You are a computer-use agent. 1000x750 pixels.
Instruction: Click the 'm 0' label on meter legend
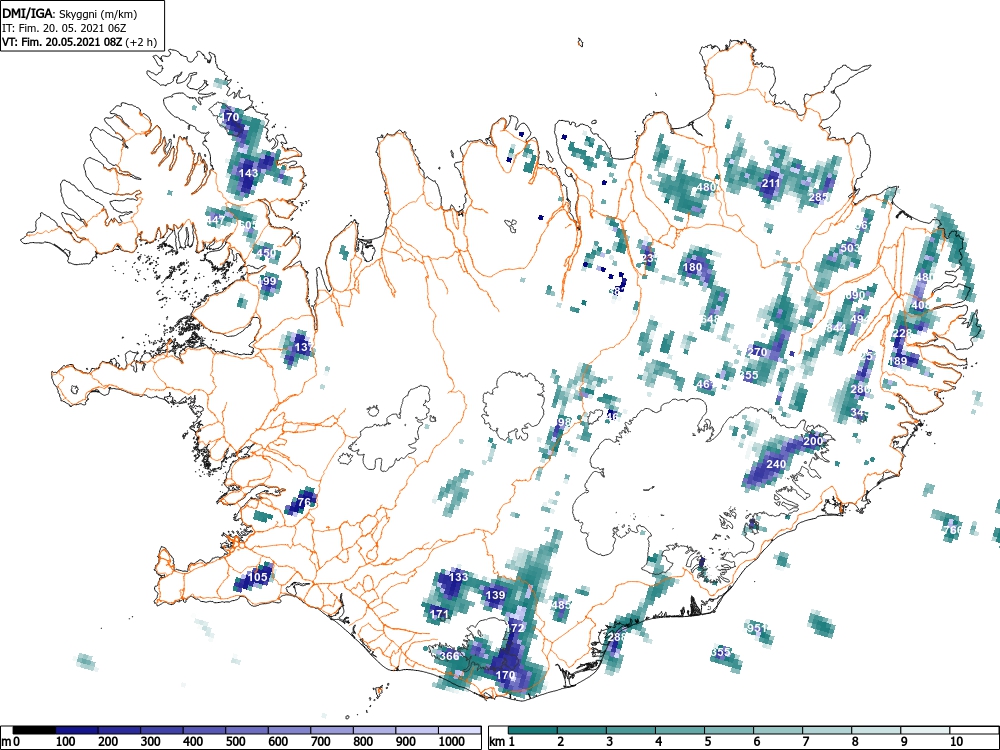pos(11,741)
